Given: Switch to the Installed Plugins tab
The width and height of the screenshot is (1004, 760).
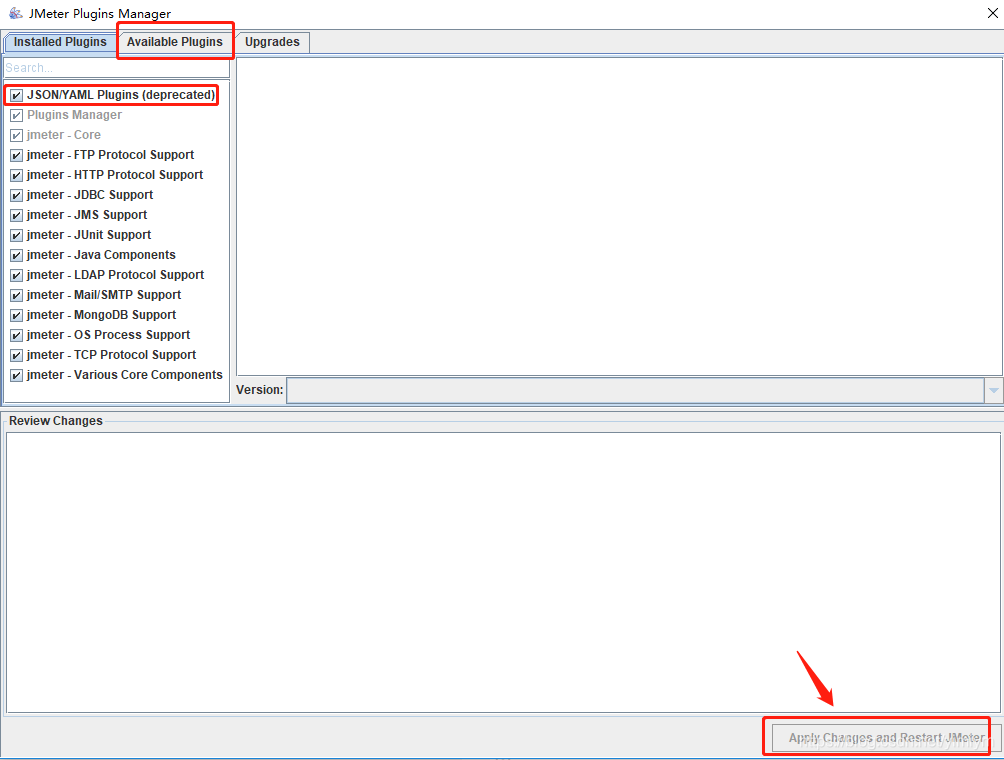Looking at the screenshot, I should 60,42.
